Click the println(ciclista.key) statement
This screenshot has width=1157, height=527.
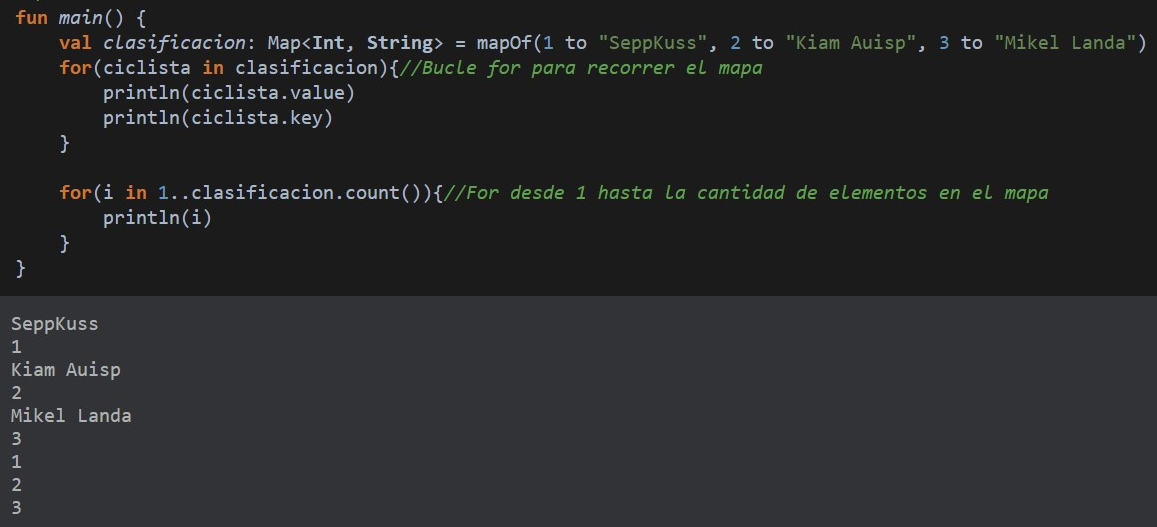218,118
